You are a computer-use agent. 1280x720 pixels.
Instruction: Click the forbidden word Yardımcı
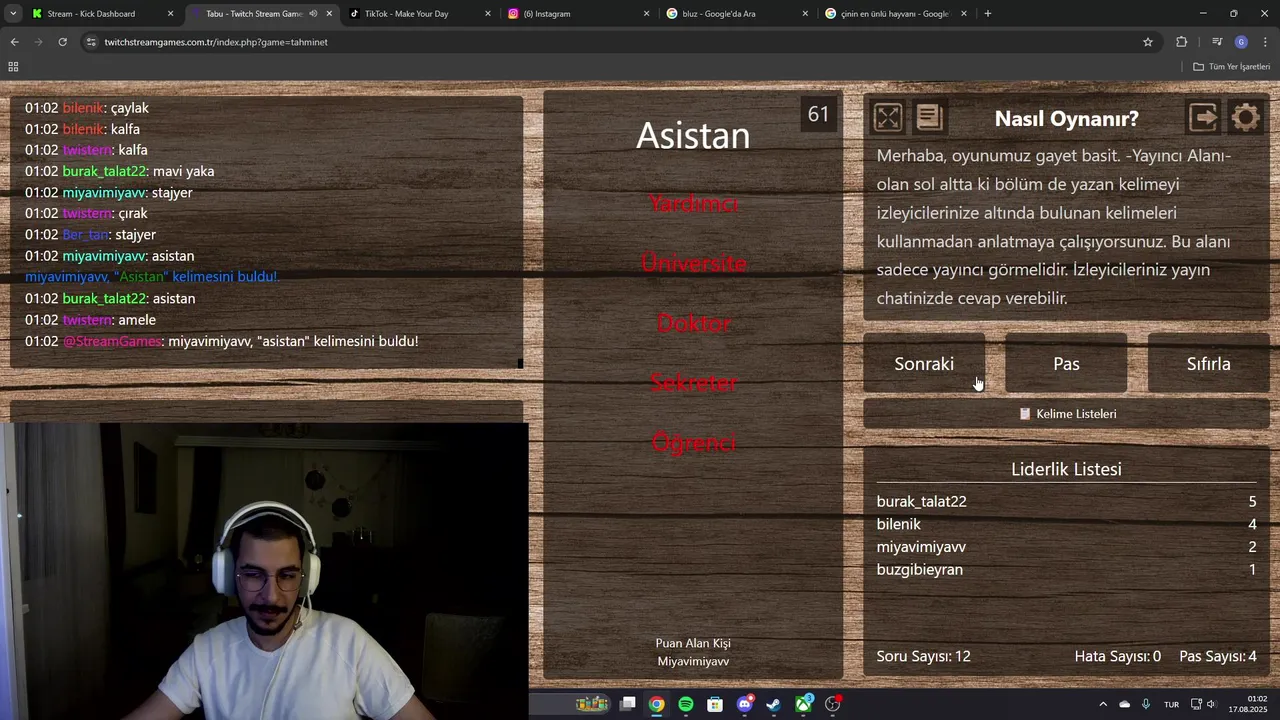pos(693,204)
